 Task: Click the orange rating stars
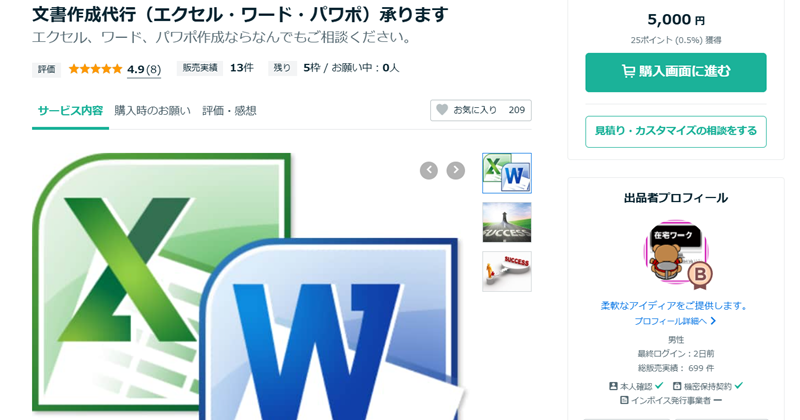95,69
